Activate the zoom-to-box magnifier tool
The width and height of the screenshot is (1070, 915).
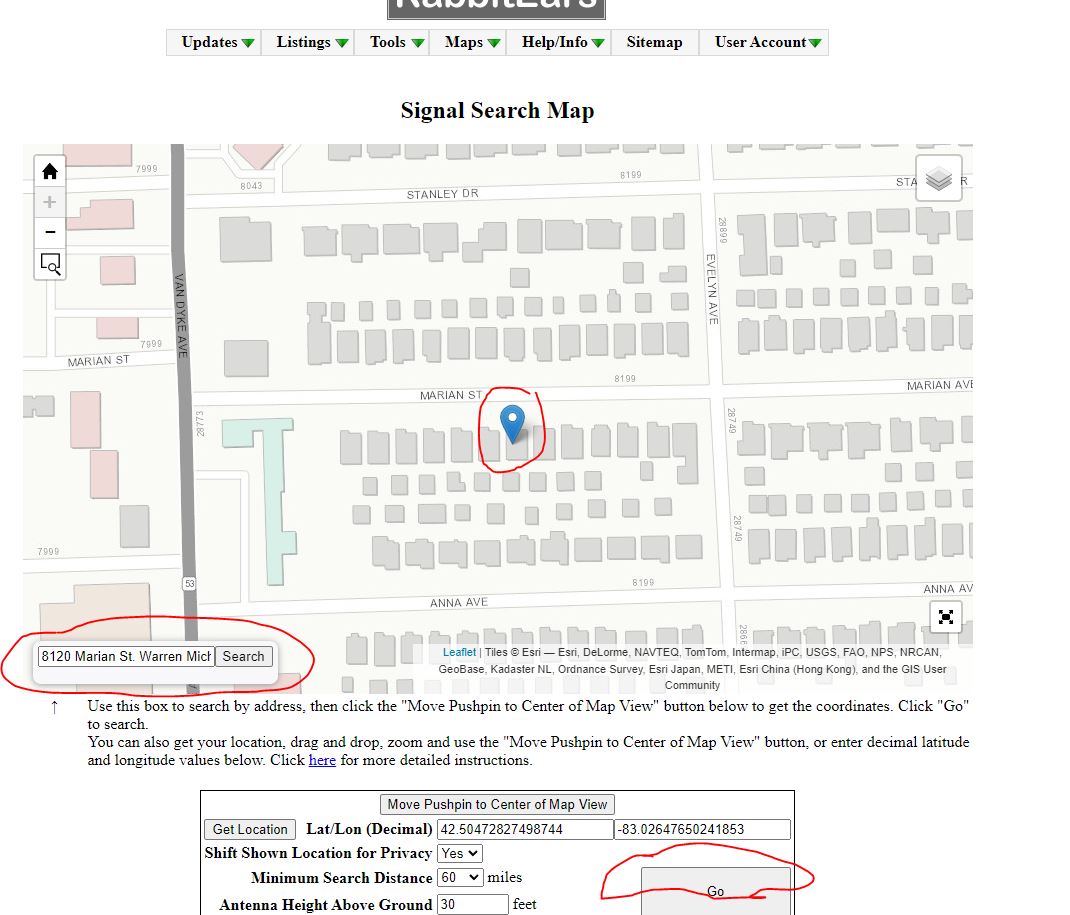[x=50, y=264]
